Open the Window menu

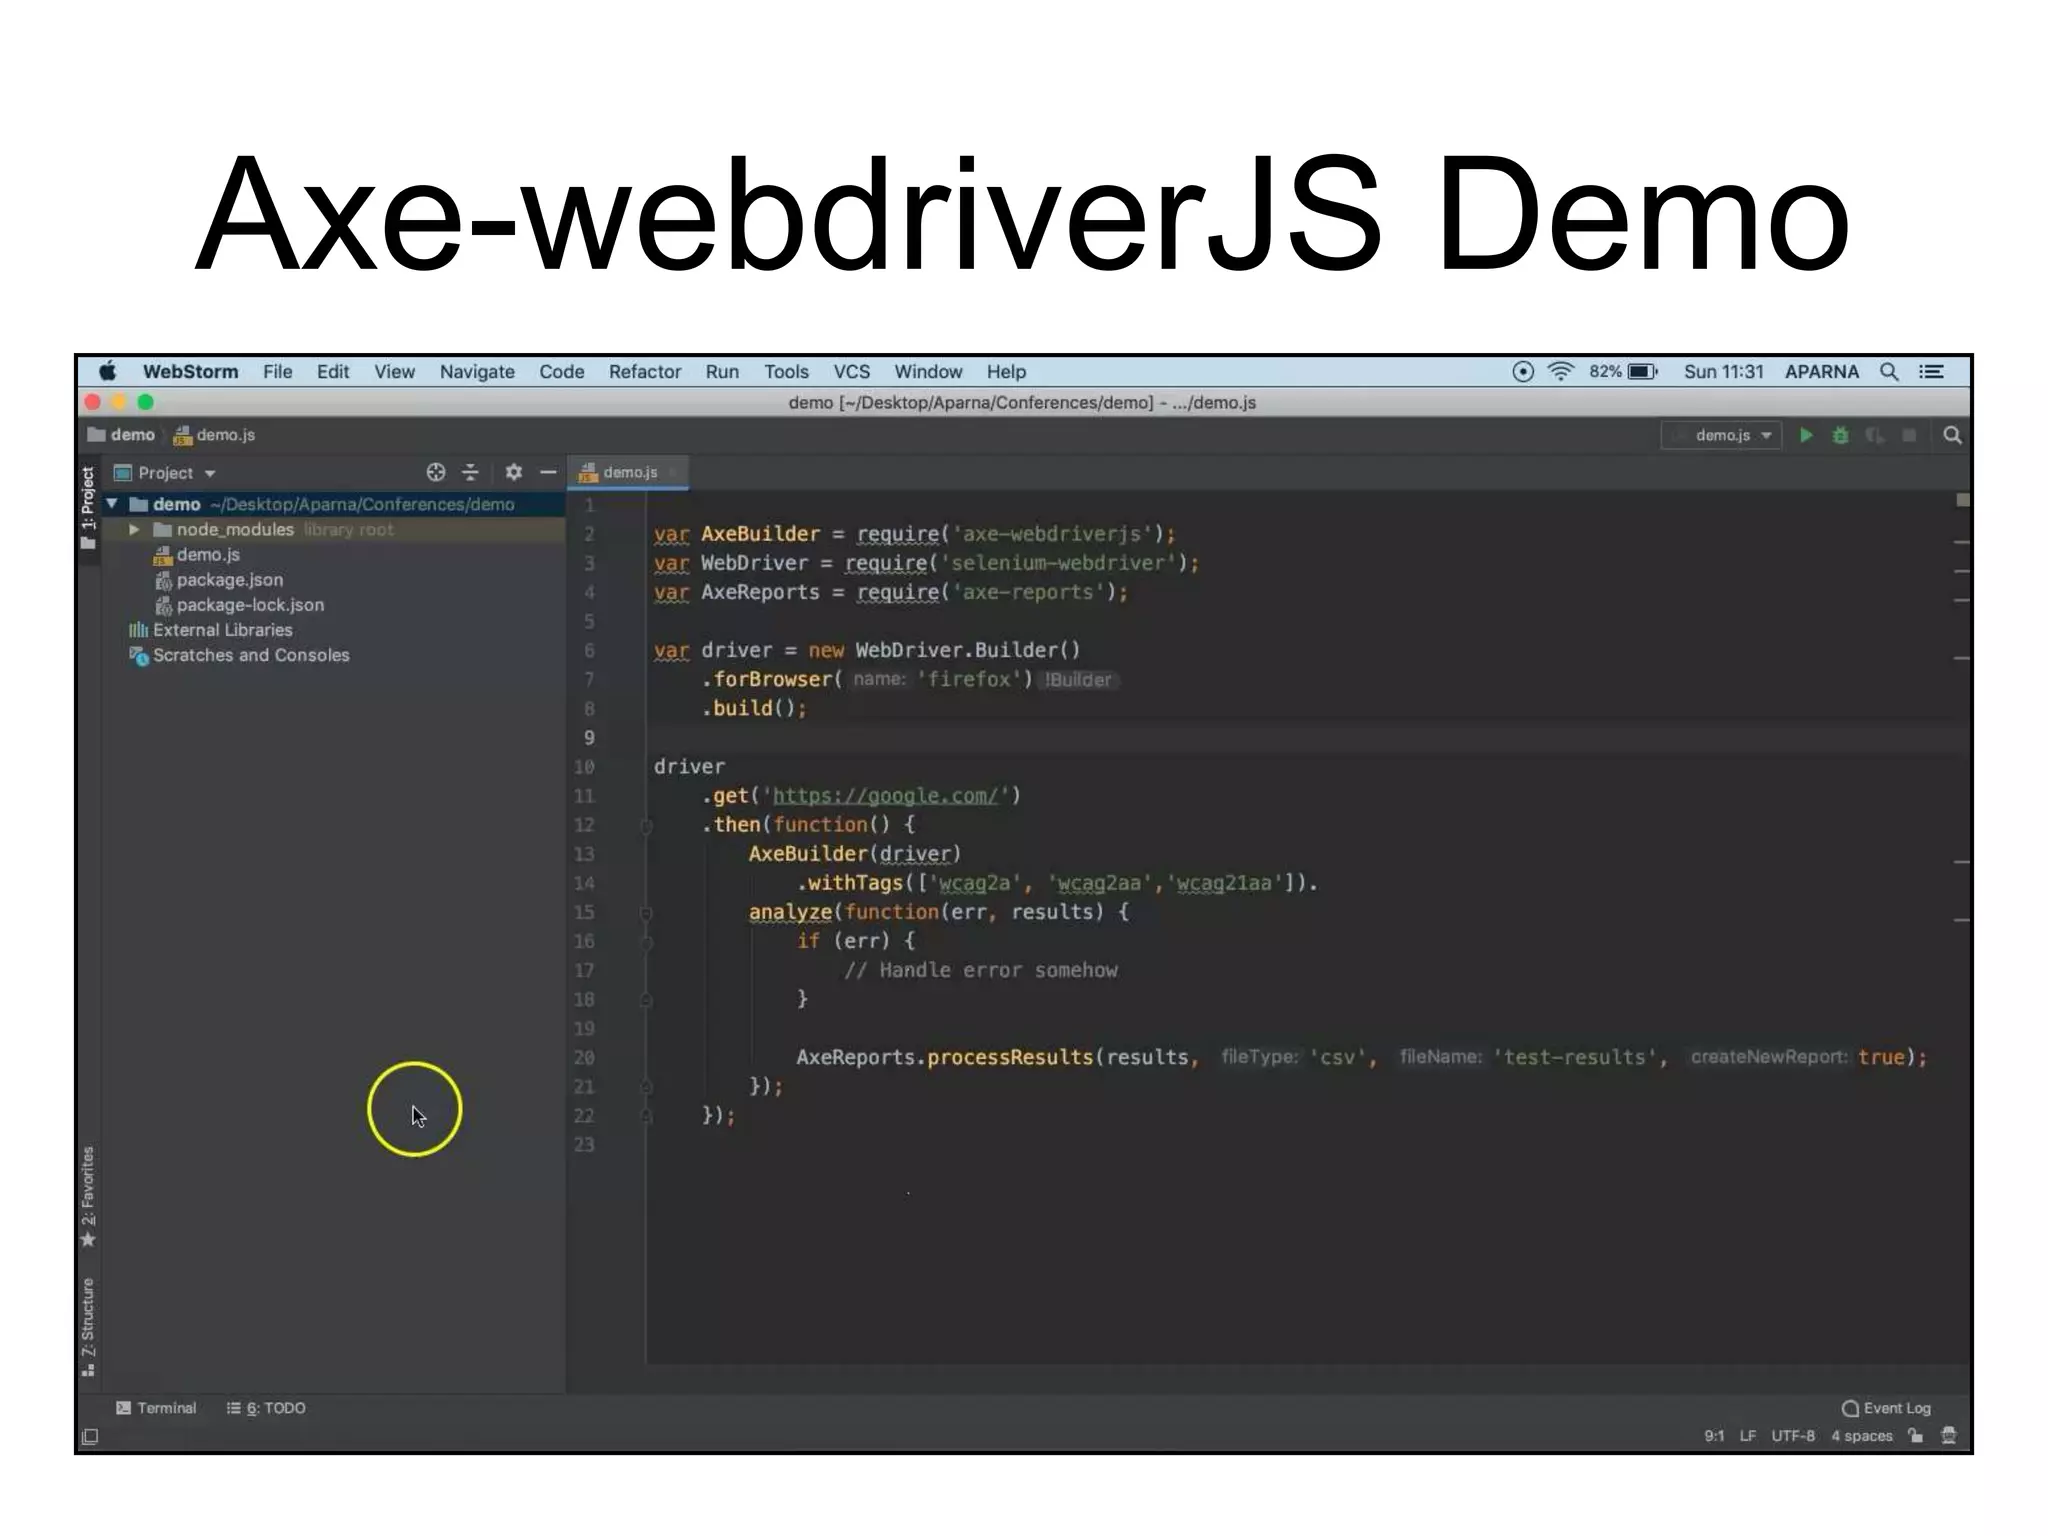927,372
